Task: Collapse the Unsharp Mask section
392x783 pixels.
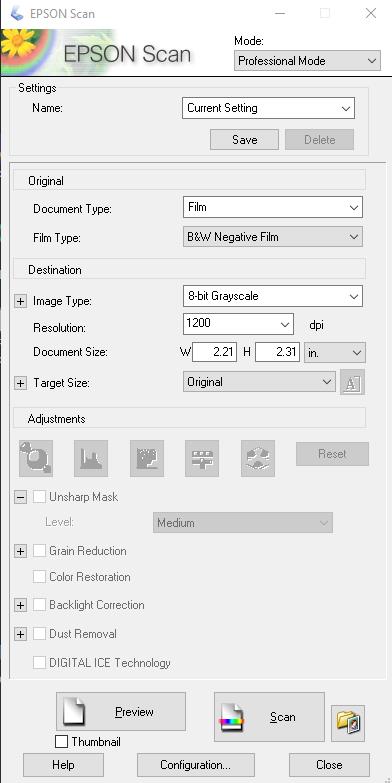Action: [20, 497]
